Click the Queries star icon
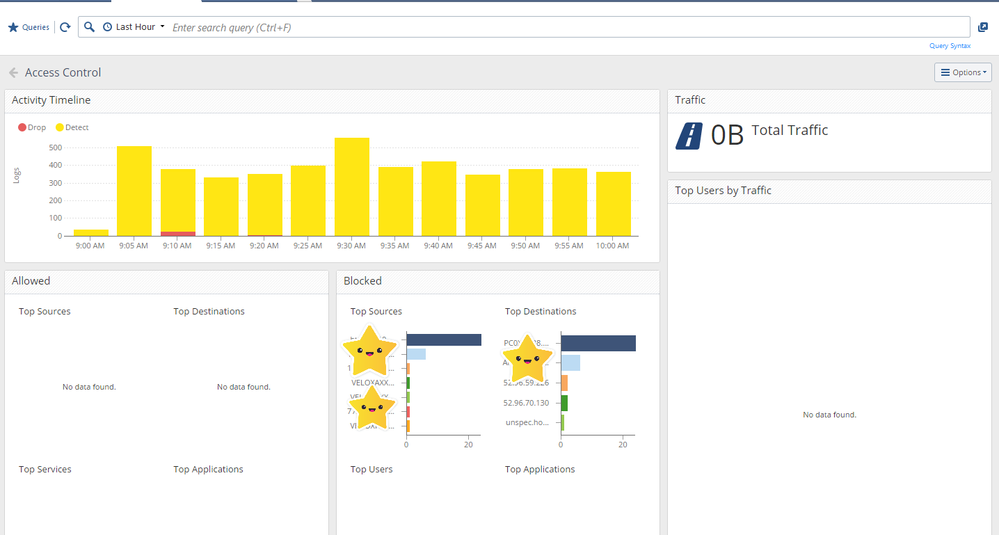 click(x=13, y=27)
